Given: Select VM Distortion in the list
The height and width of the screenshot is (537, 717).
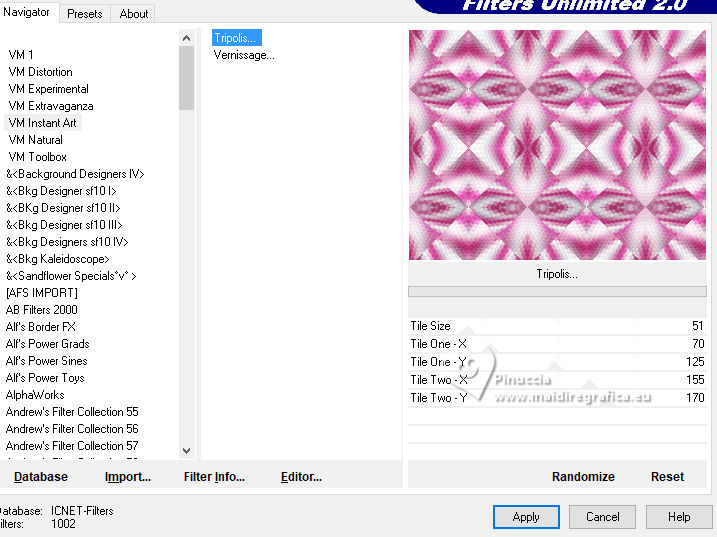Looking at the screenshot, I should pyautogui.click(x=40, y=72).
